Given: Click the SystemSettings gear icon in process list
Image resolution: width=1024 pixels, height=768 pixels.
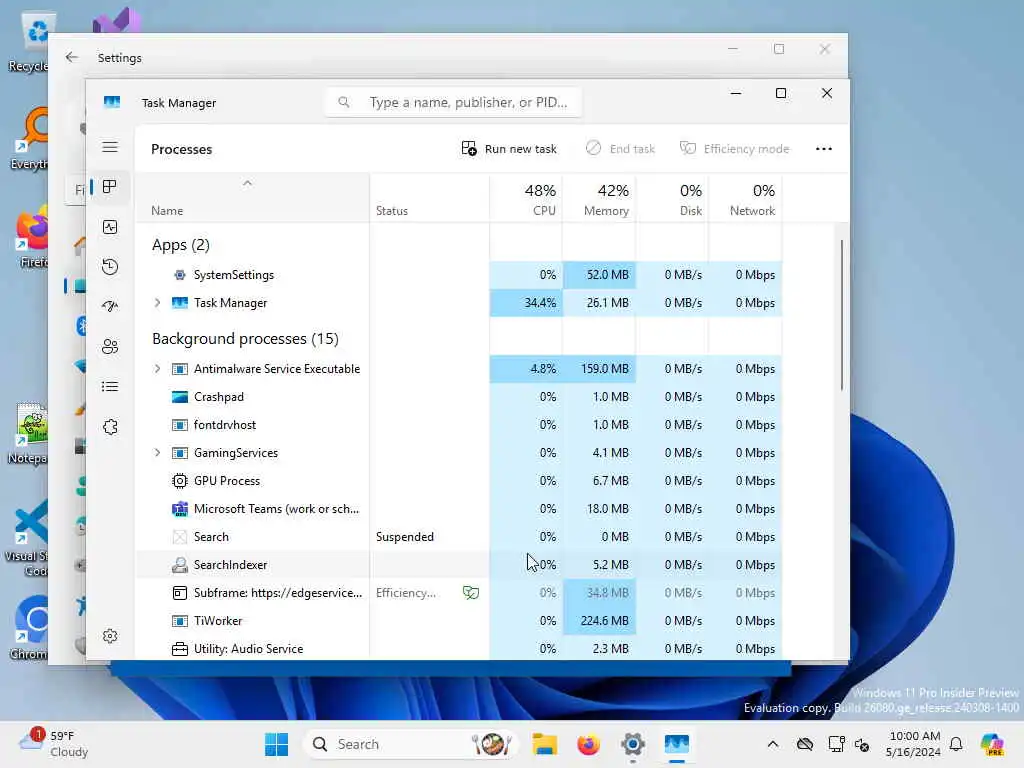Looking at the screenshot, I should (180, 275).
